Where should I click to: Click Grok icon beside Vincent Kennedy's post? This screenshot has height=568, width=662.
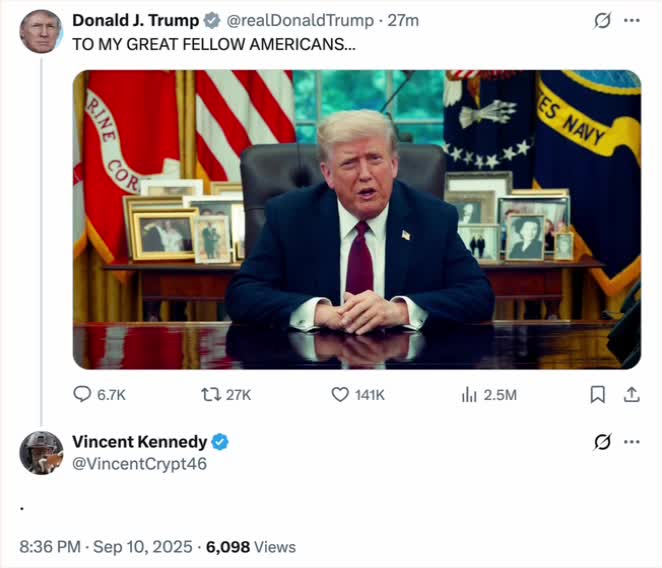pos(602,442)
